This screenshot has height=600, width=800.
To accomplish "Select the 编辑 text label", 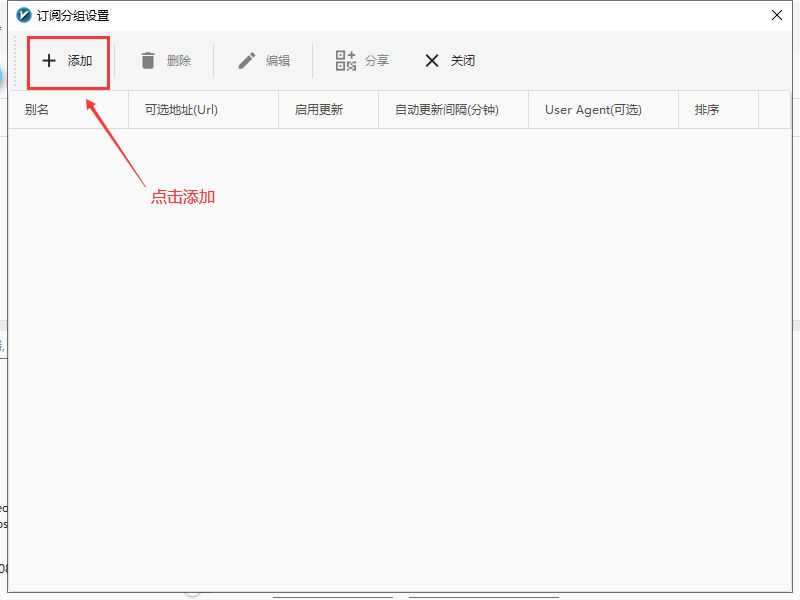I will click(278, 61).
